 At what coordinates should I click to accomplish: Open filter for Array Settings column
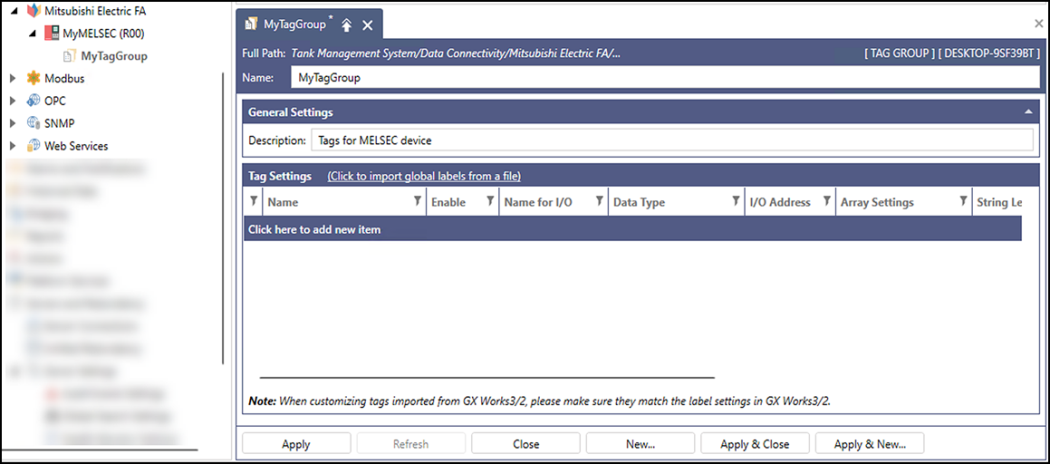(x=963, y=201)
